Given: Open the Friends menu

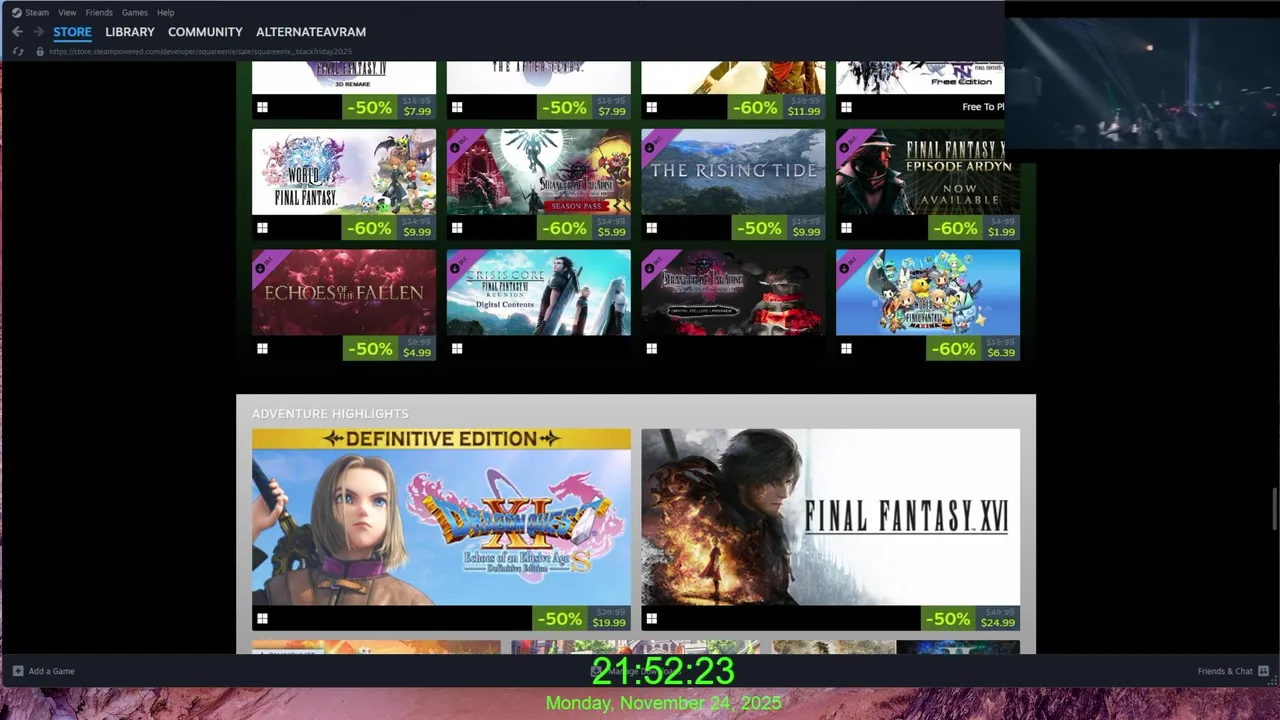Looking at the screenshot, I should pos(99,13).
